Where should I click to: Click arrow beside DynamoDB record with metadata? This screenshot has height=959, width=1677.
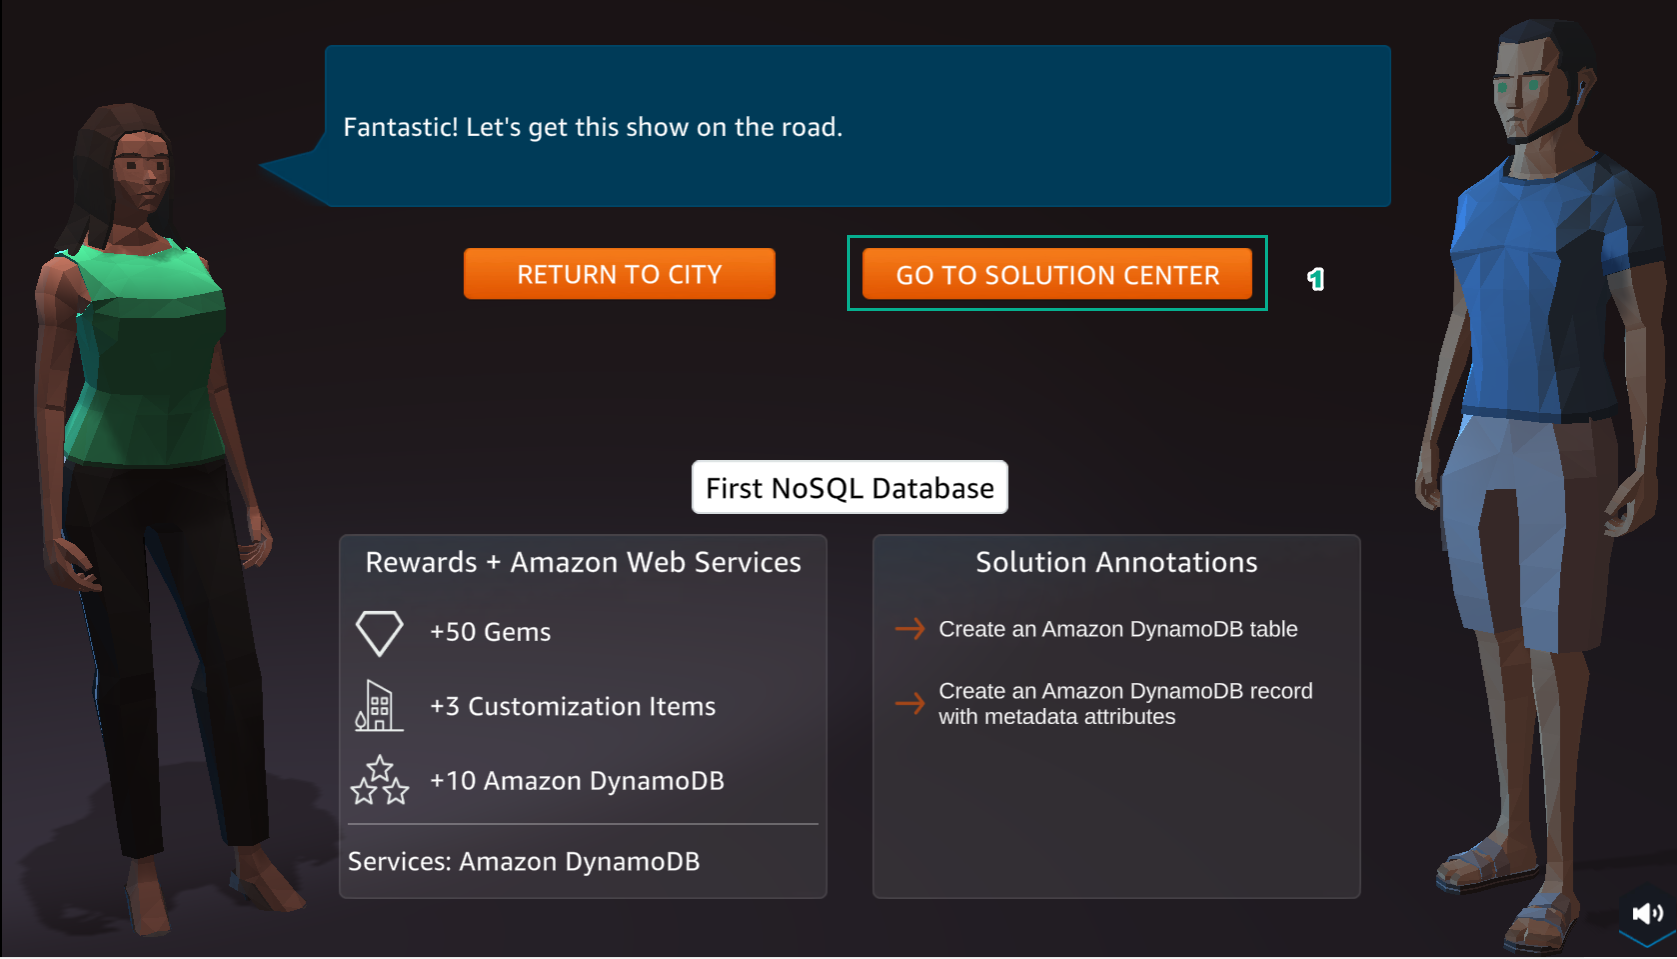point(910,703)
